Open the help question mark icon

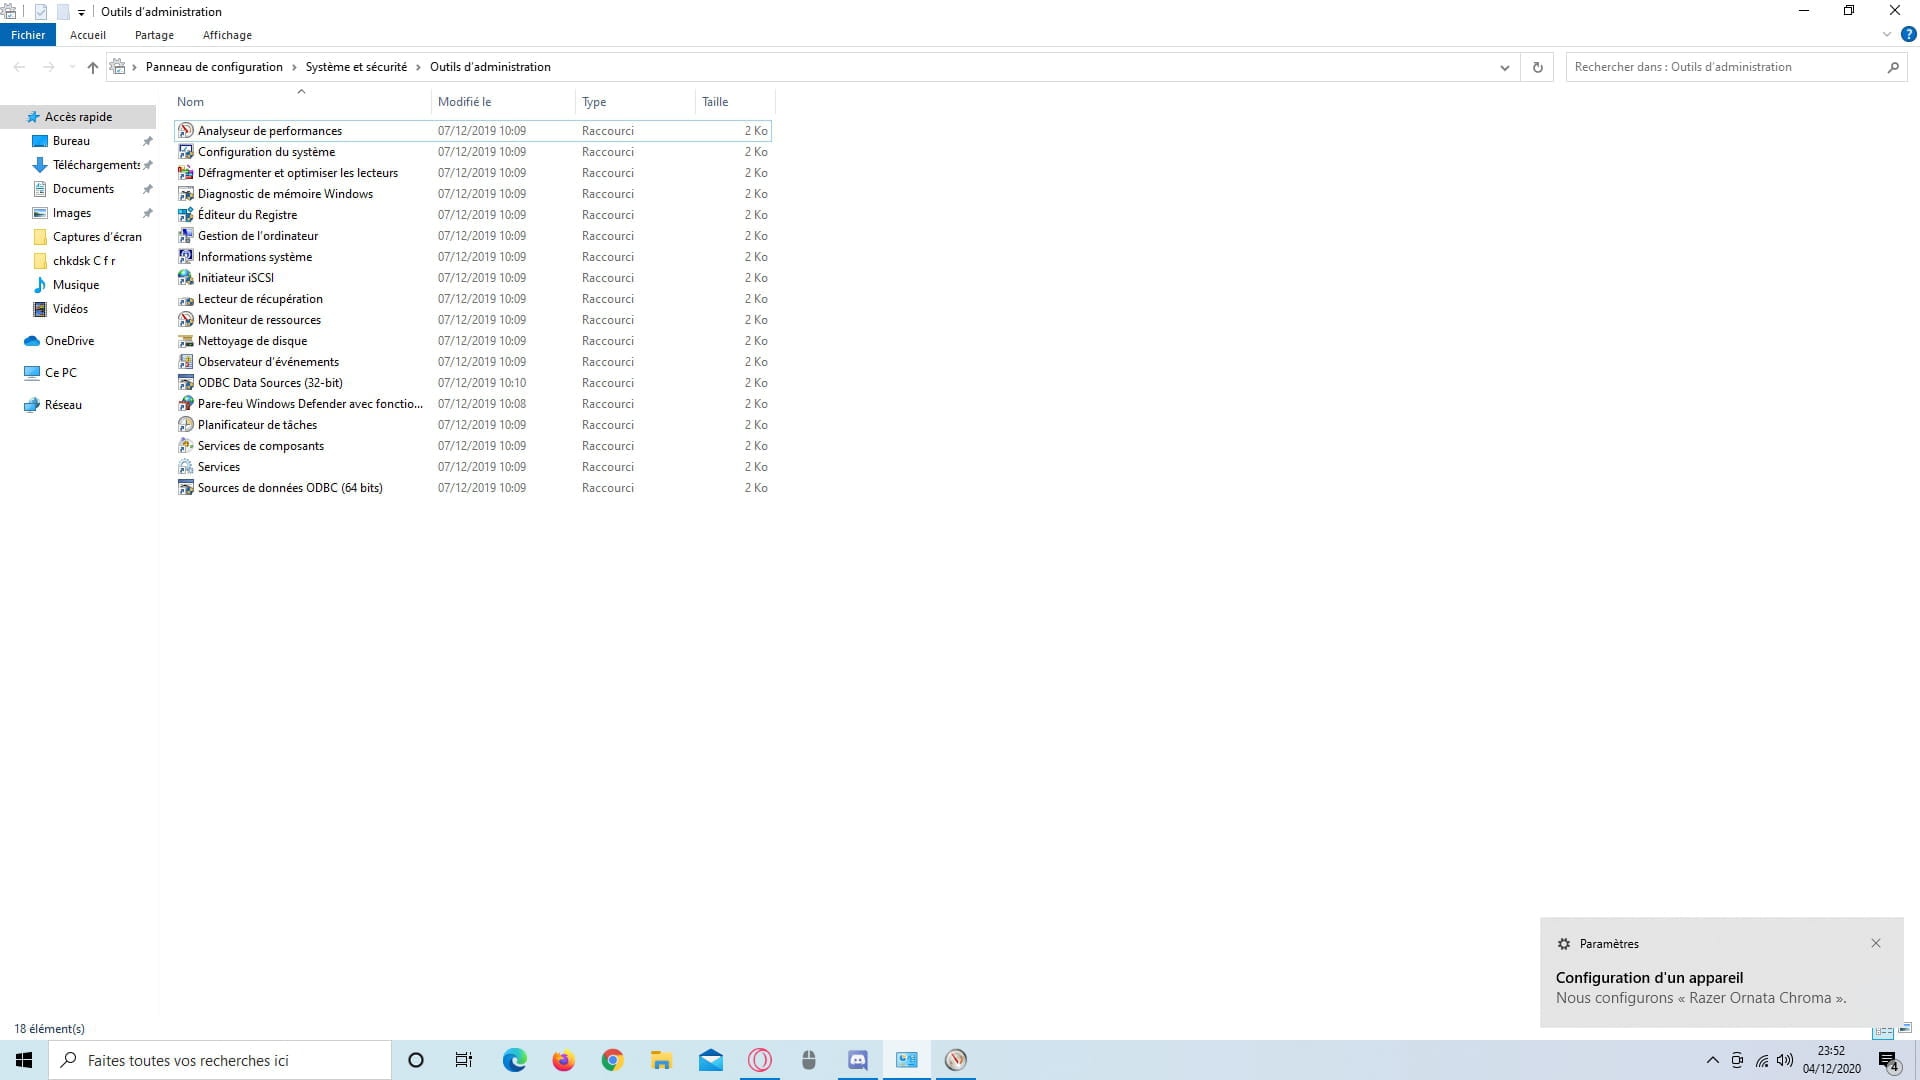[1908, 34]
